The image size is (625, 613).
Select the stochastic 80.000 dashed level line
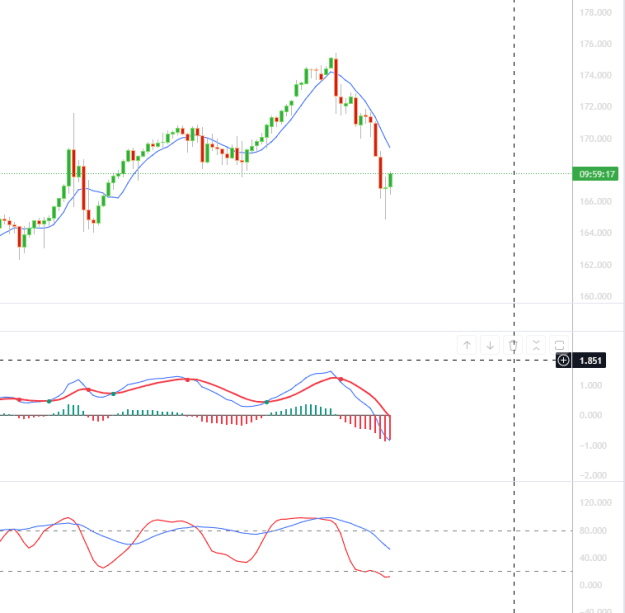click(286, 531)
